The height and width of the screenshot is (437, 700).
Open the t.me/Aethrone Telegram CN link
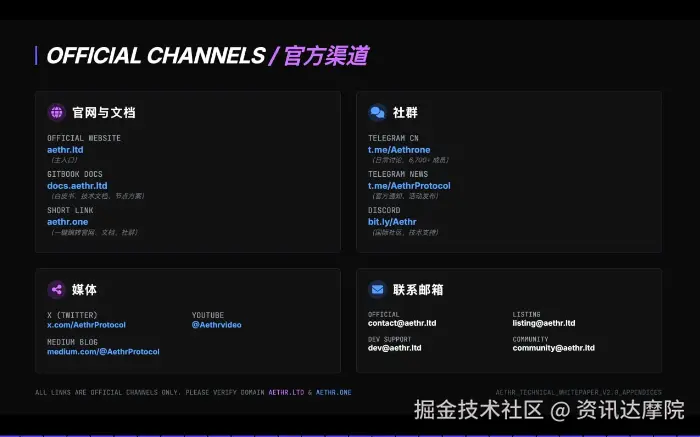tap(399, 150)
